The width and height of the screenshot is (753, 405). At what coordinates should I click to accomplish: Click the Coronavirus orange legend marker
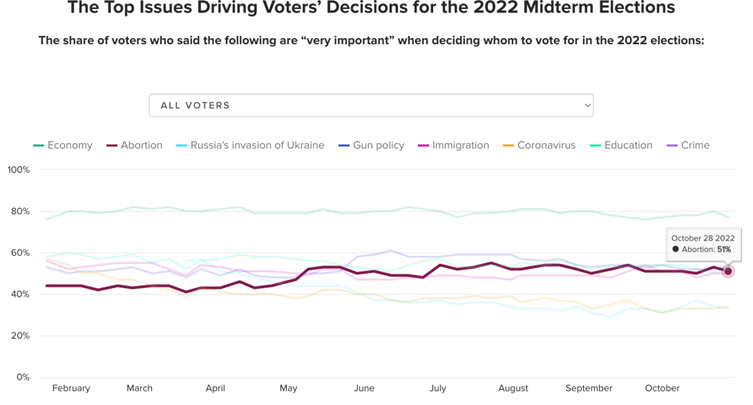click(508, 146)
